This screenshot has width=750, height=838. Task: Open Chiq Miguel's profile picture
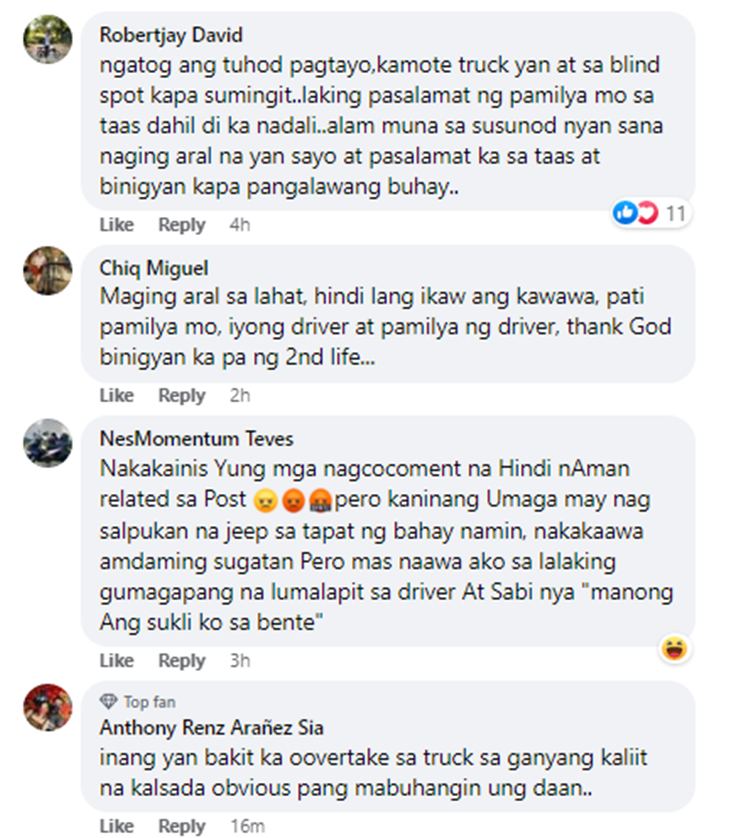(x=48, y=270)
